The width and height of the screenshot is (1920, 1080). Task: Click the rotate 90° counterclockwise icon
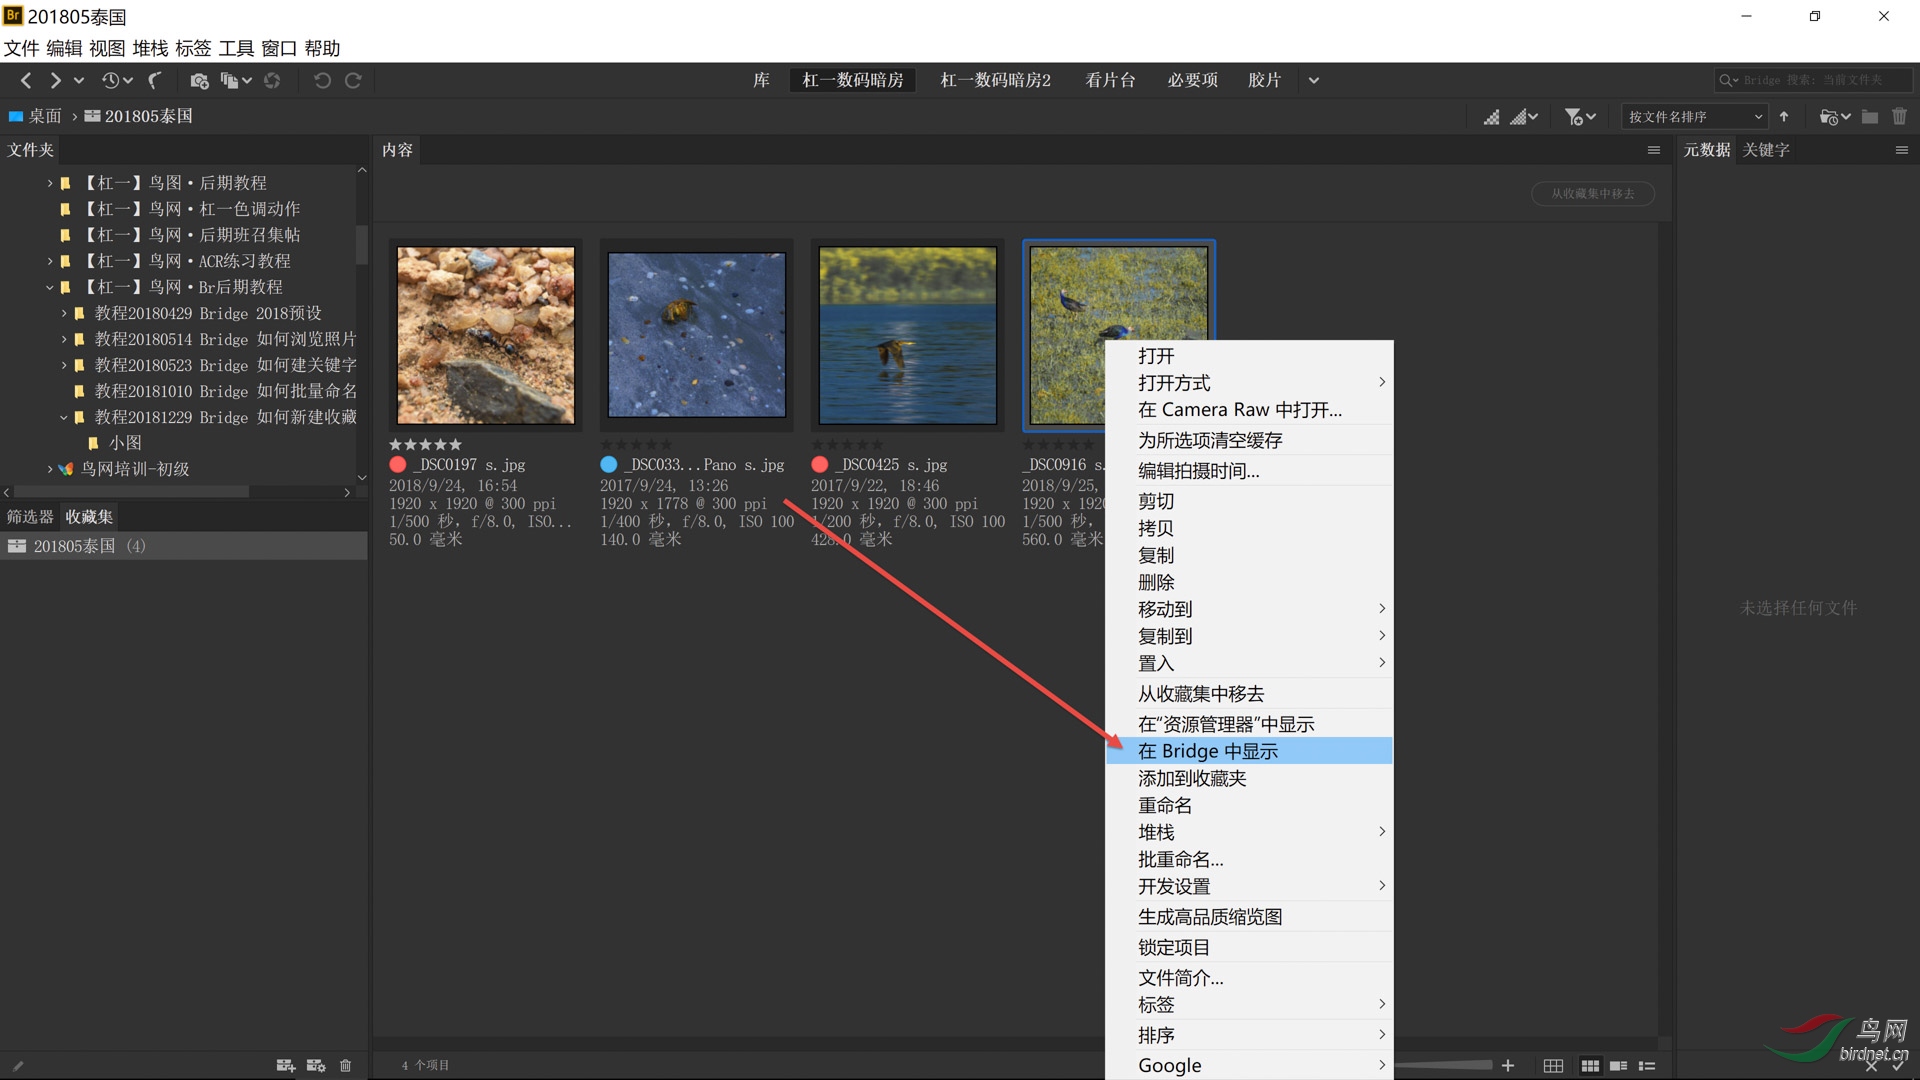pos(322,81)
